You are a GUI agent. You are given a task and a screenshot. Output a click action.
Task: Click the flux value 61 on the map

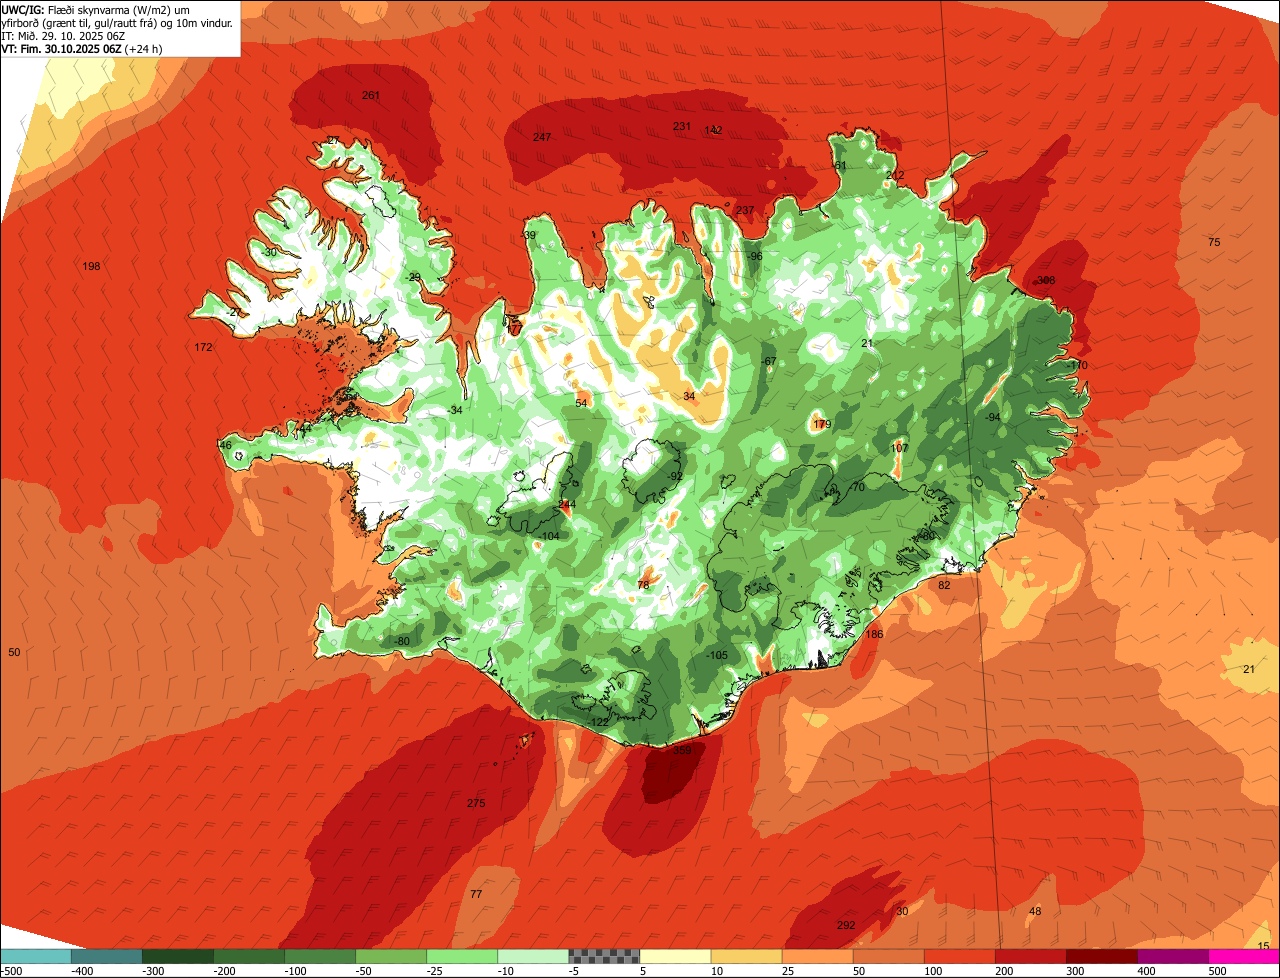tap(840, 166)
